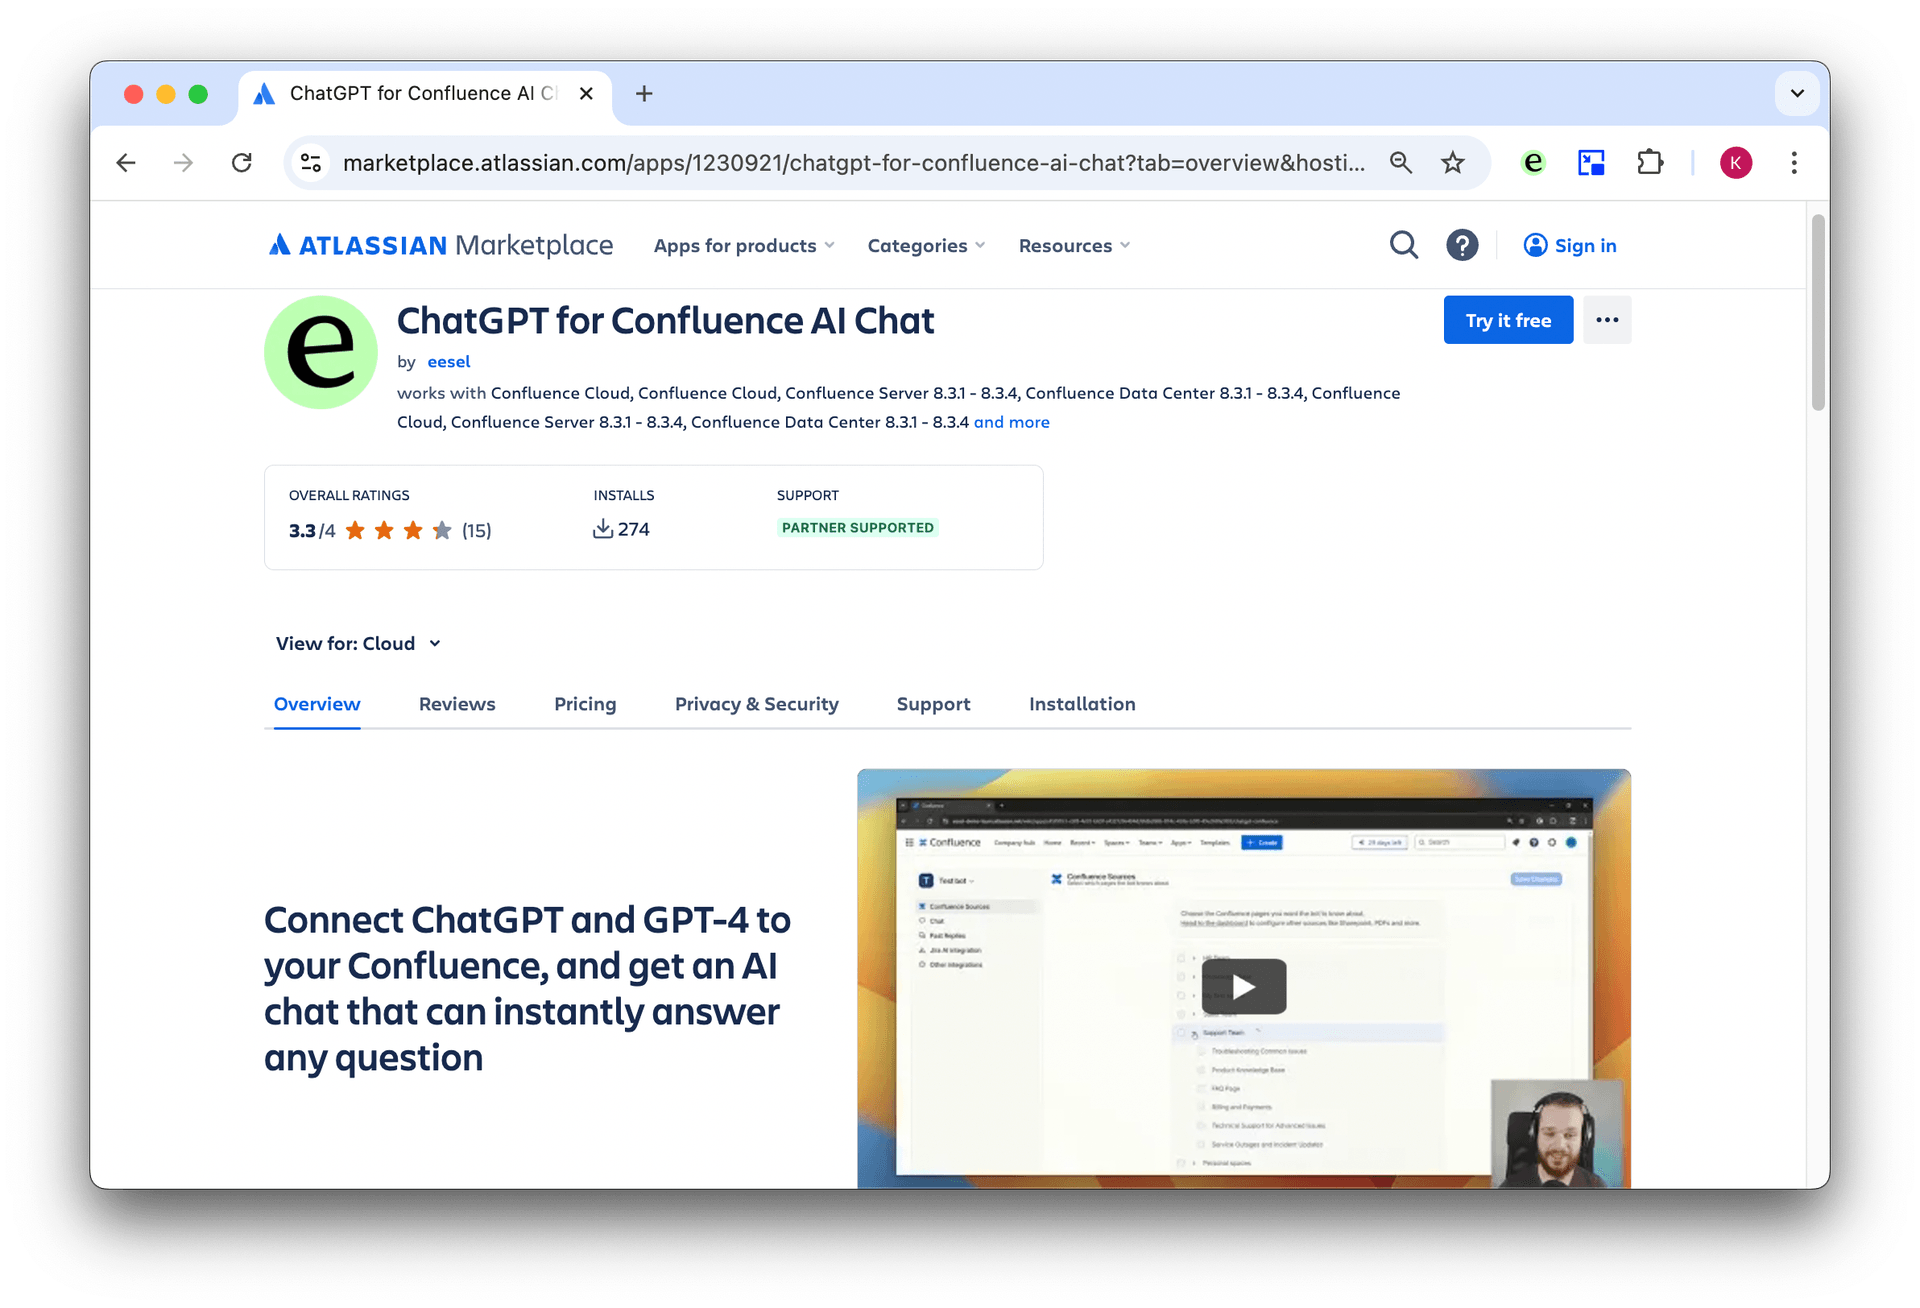Image resolution: width=1920 pixels, height=1308 pixels.
Task: Switch to the Reviews tab
Action: click(457, 704)
